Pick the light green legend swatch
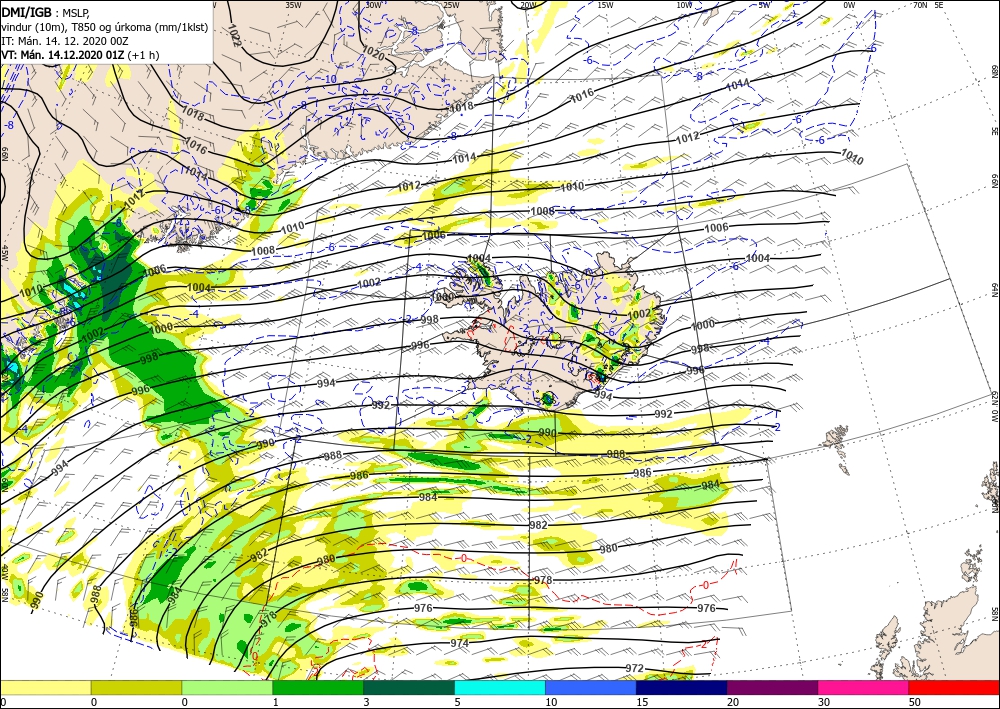The image size is (1000, 709). pyautogui.click(x=227, y=687)
